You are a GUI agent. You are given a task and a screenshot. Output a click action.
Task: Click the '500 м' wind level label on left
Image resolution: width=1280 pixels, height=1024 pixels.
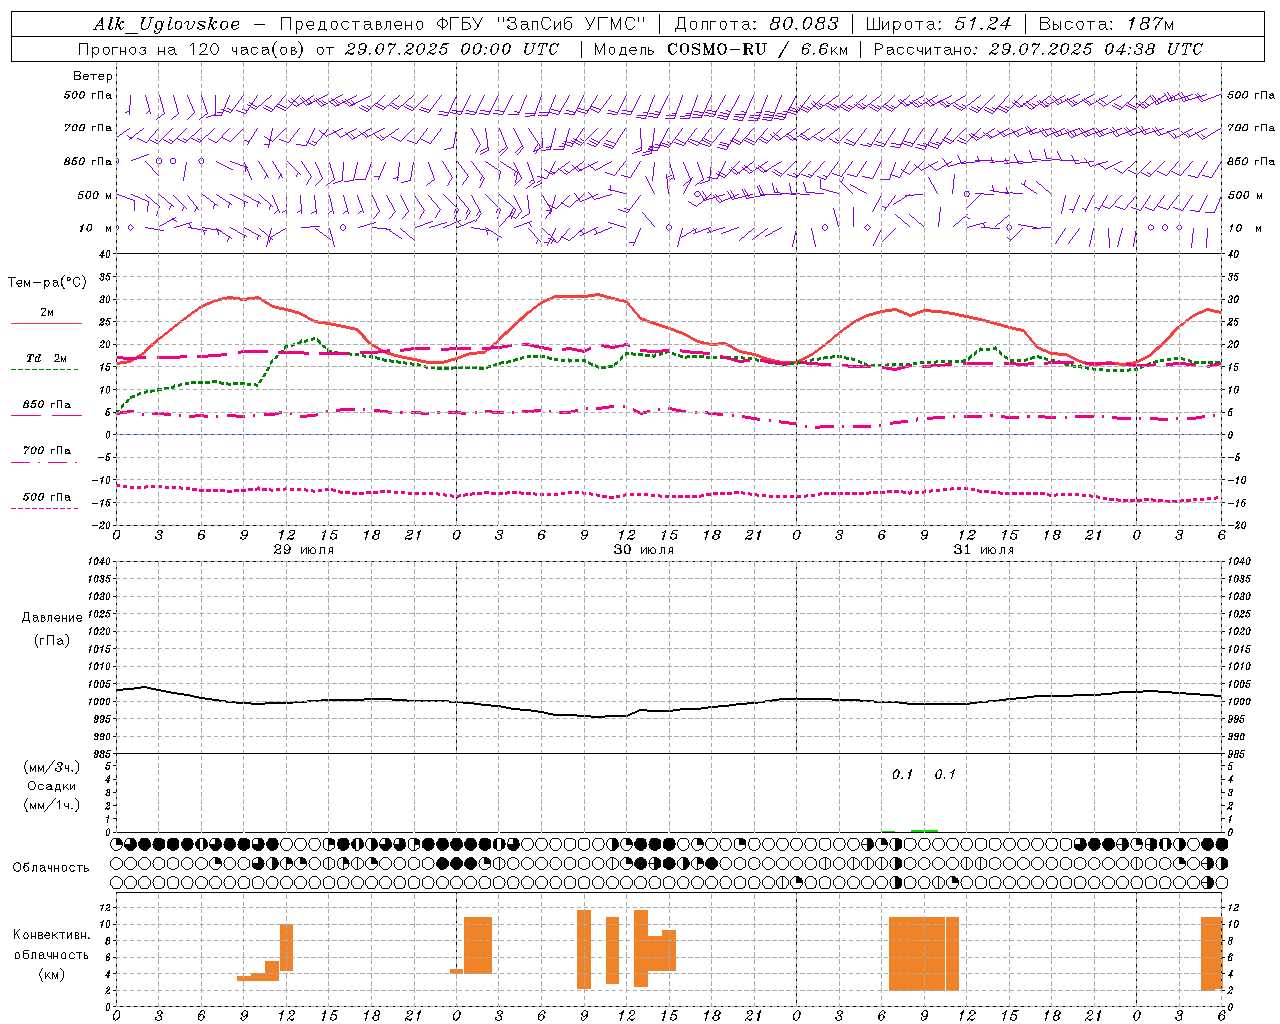point(96,195)
